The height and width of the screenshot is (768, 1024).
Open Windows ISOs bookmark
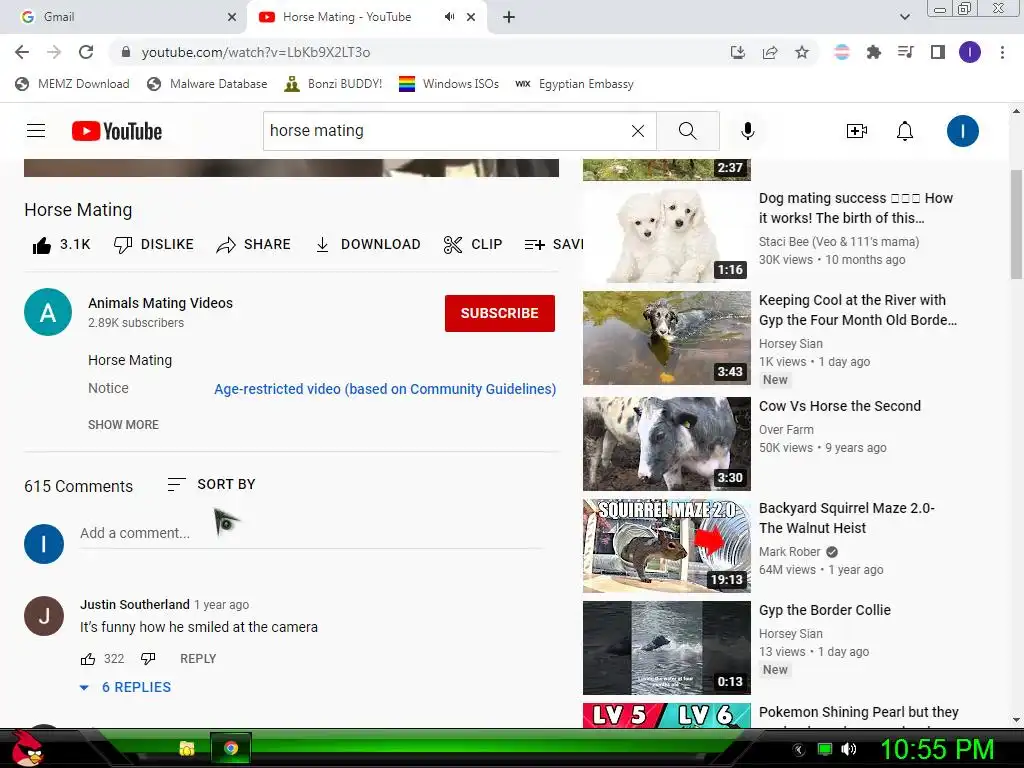tap(449, 84)
